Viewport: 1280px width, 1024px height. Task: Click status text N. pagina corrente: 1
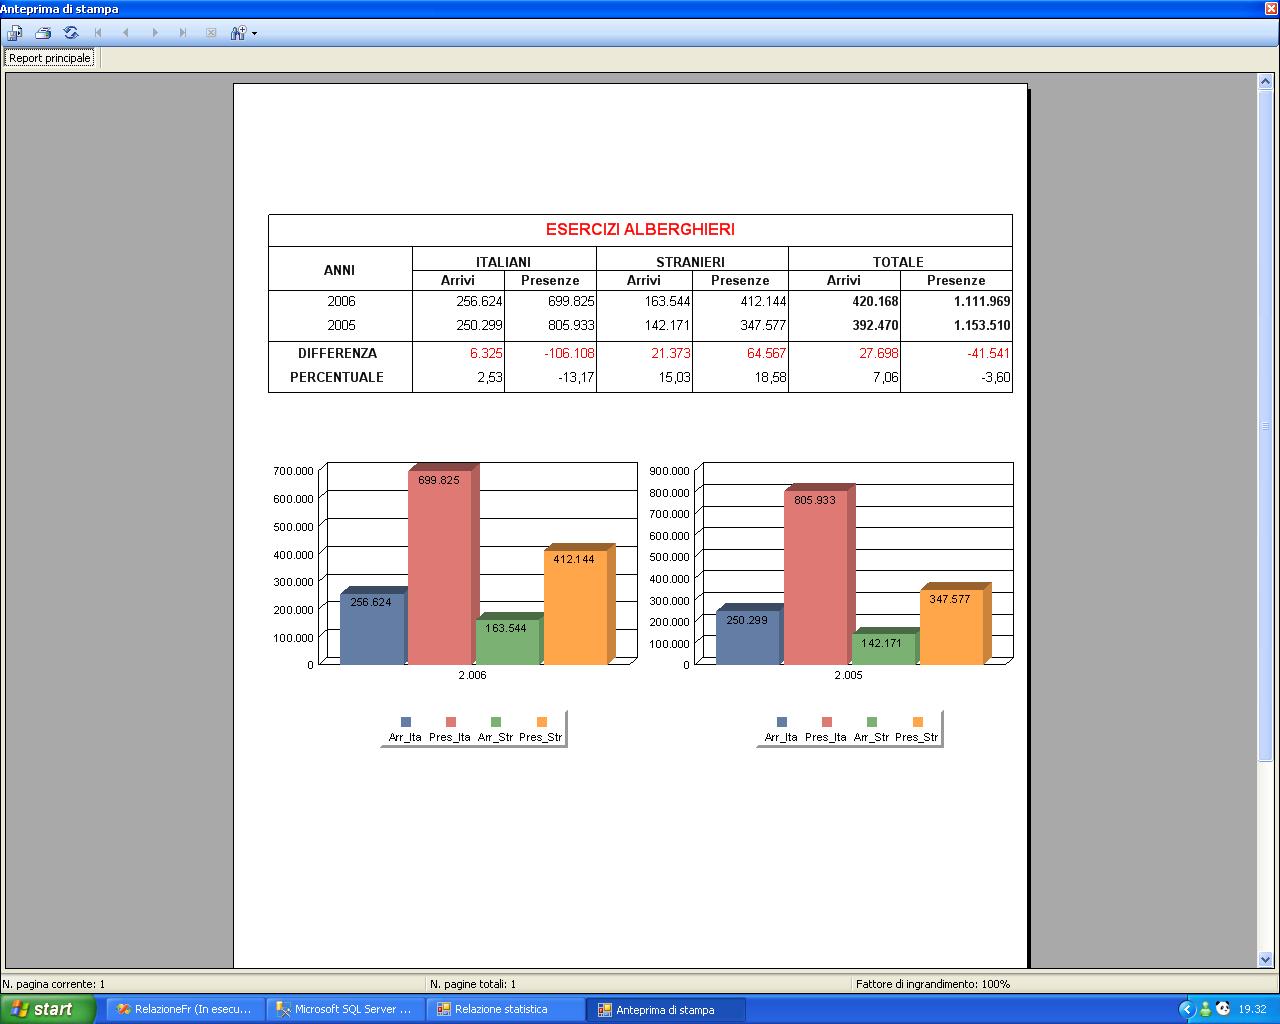coord(54,984)
